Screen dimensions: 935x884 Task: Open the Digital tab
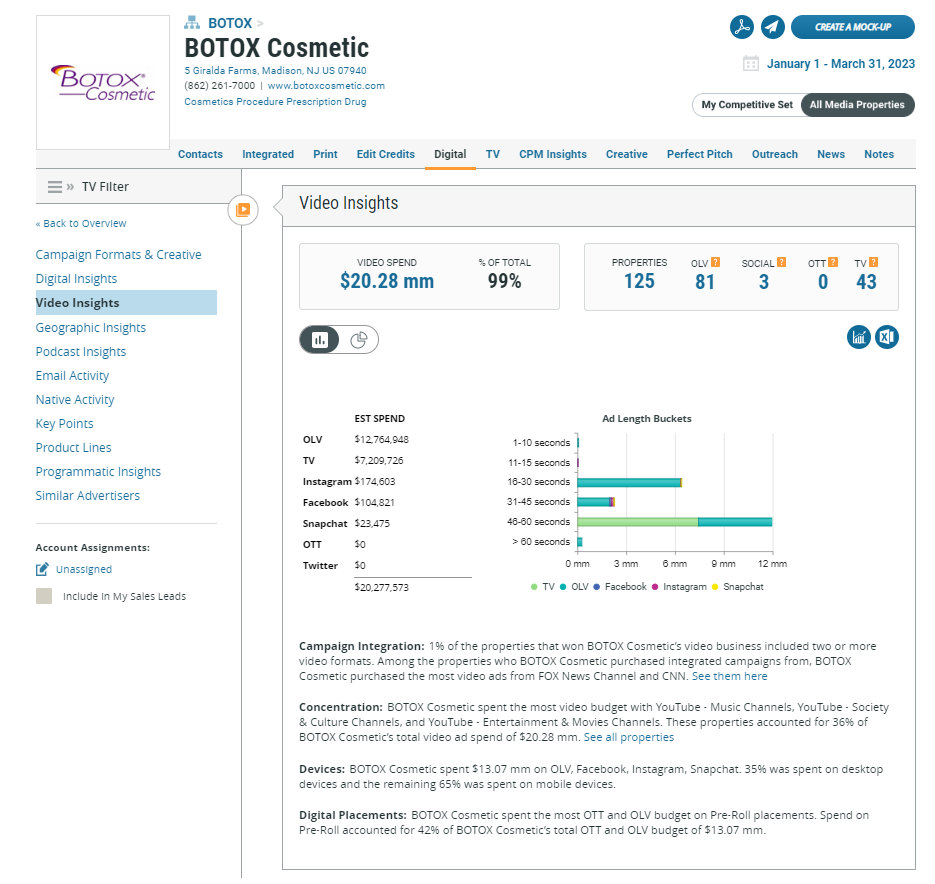(x=450, y=154)
